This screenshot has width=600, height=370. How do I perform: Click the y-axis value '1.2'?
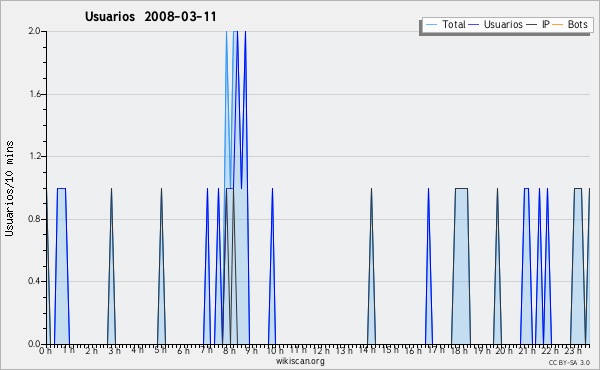click(34, 156)
